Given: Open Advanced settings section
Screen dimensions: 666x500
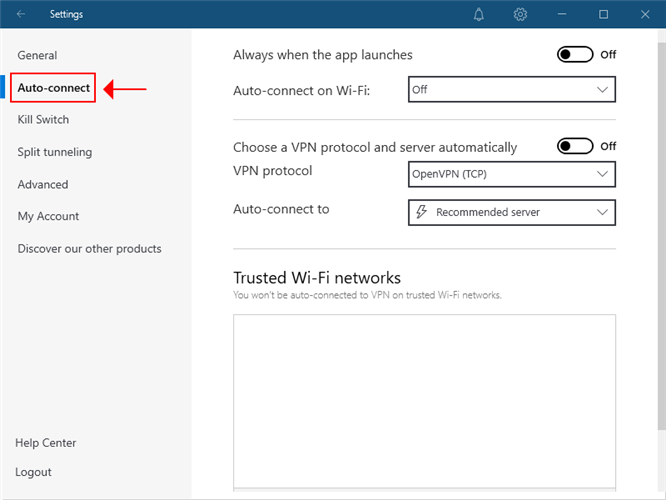Looking at the screenshot, I should (43, 184).
